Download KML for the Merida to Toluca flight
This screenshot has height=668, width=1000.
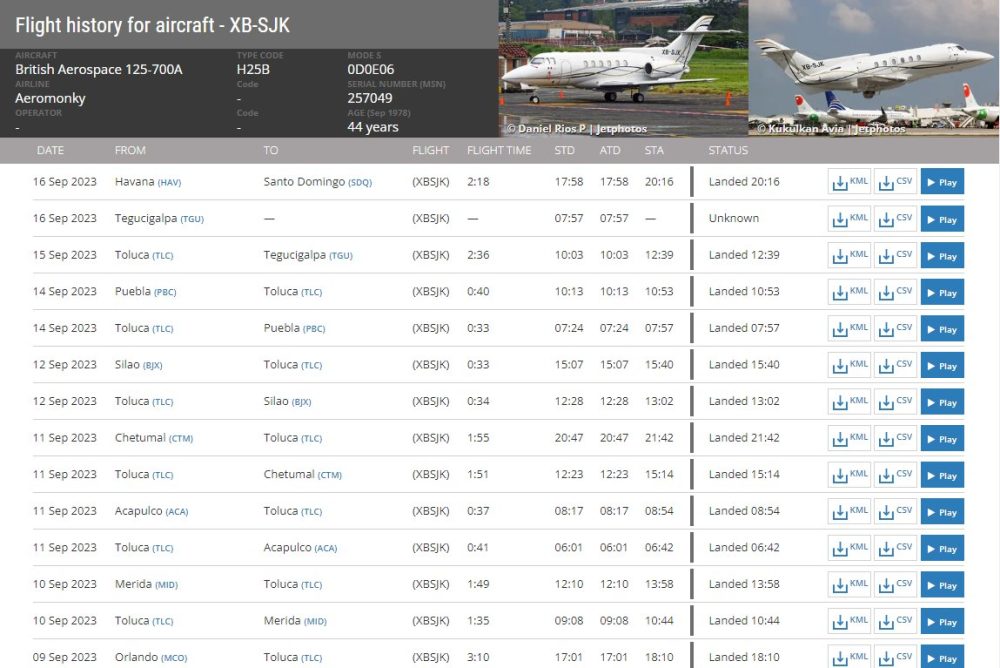849,583
